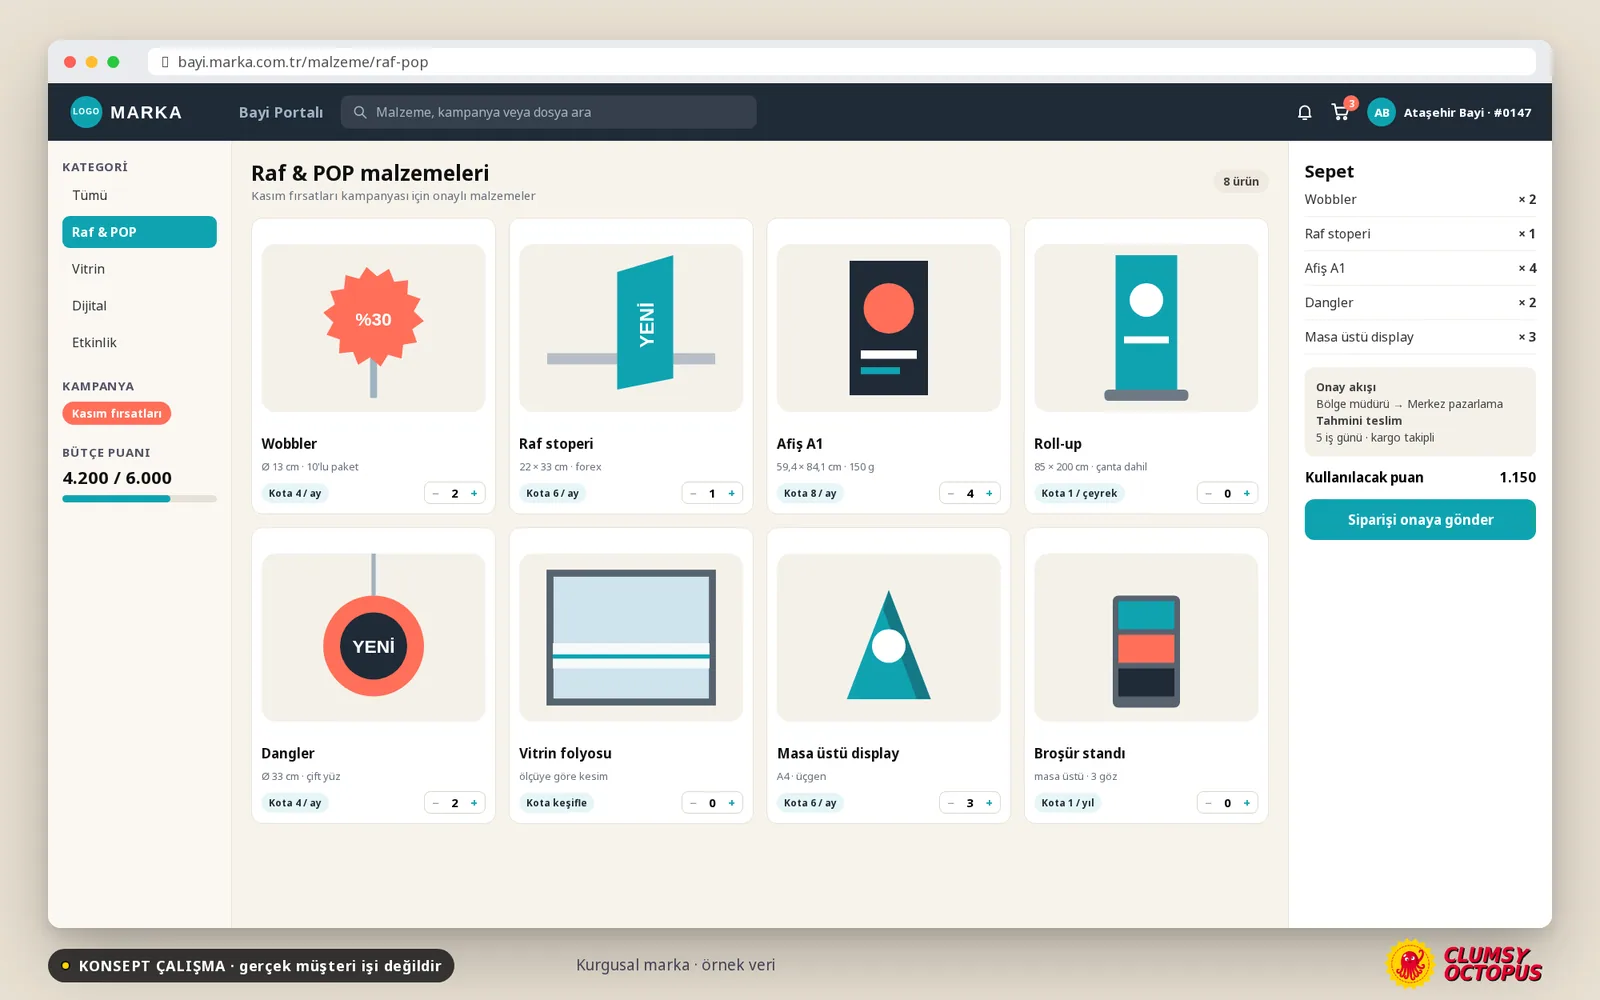Go to Bayi Portalı link
This screenshot has width=1600, height=1000.
[281, 112]
